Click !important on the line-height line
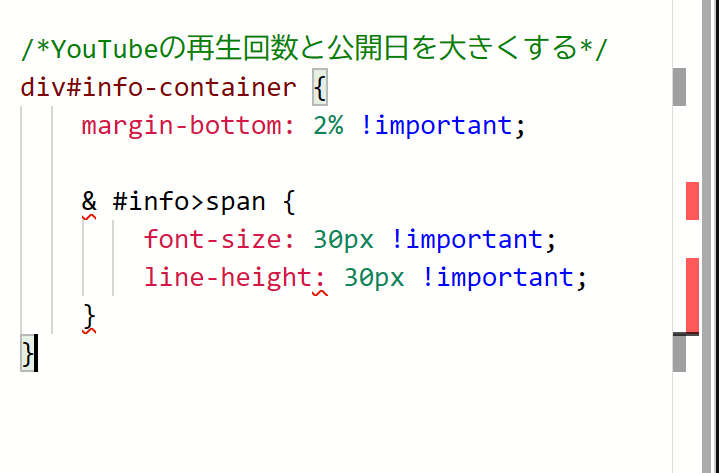The image size is (719, 473). tap(498, 278)
